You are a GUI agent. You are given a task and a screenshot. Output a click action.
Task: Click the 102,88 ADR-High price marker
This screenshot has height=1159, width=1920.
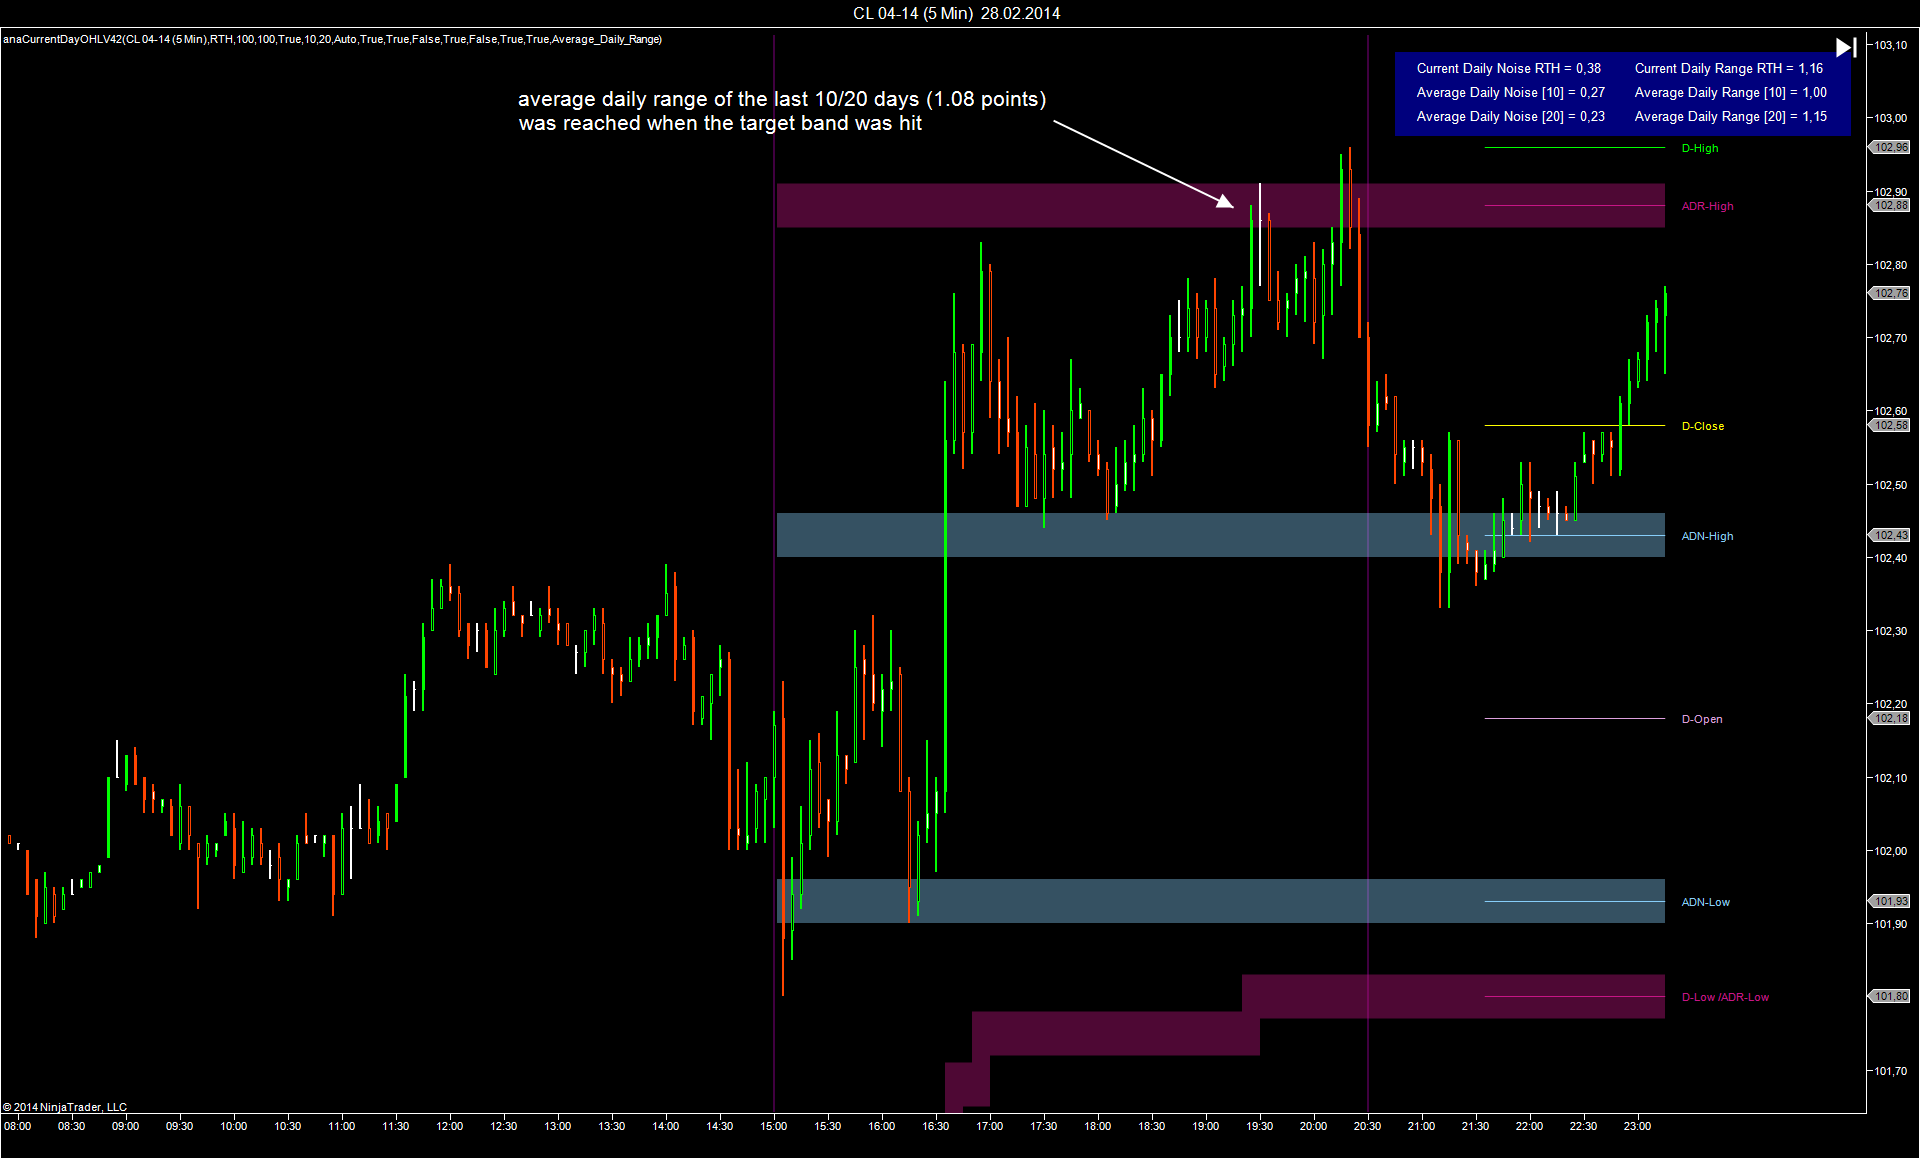(1890, 205)
